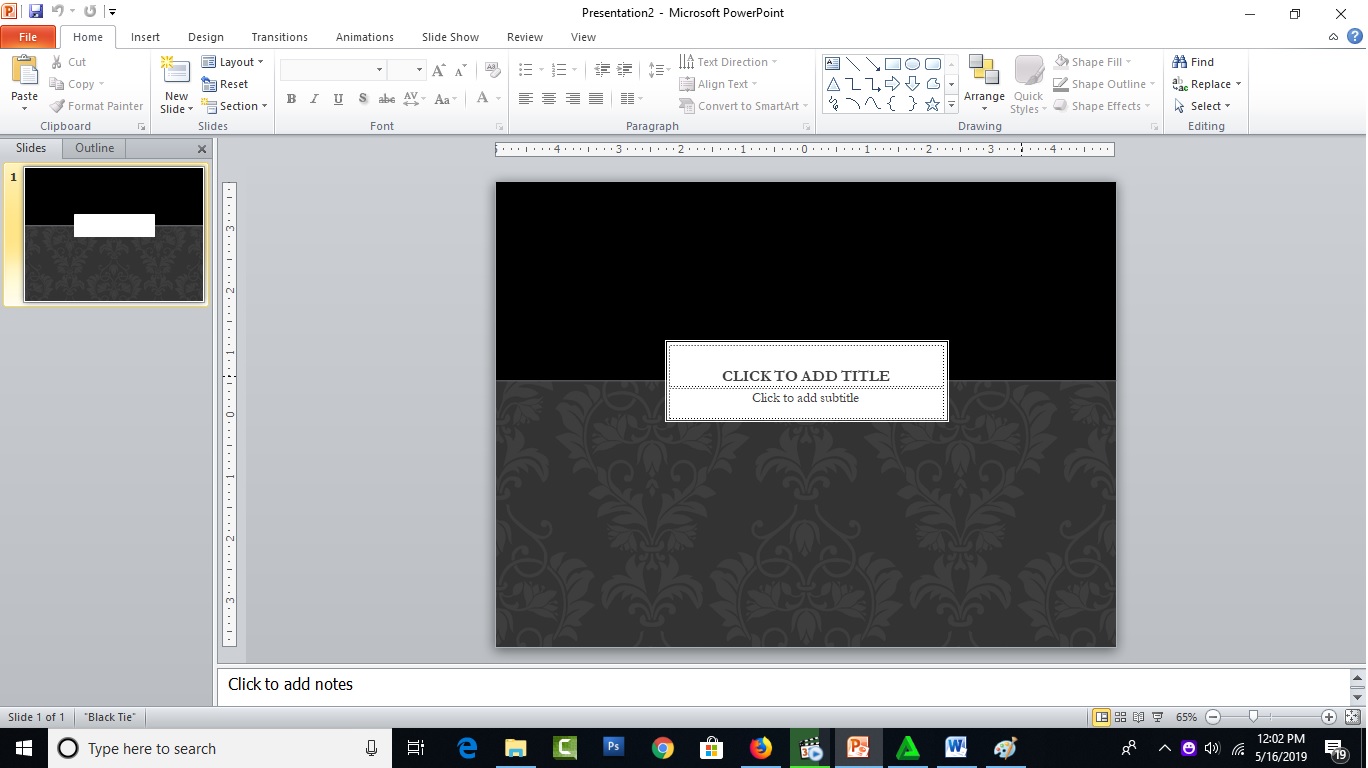The width and height of the screenshot is (1368, 768).
Task: Open the Select dropdown
Action: pyautogui.click(x=1202, y=106)
